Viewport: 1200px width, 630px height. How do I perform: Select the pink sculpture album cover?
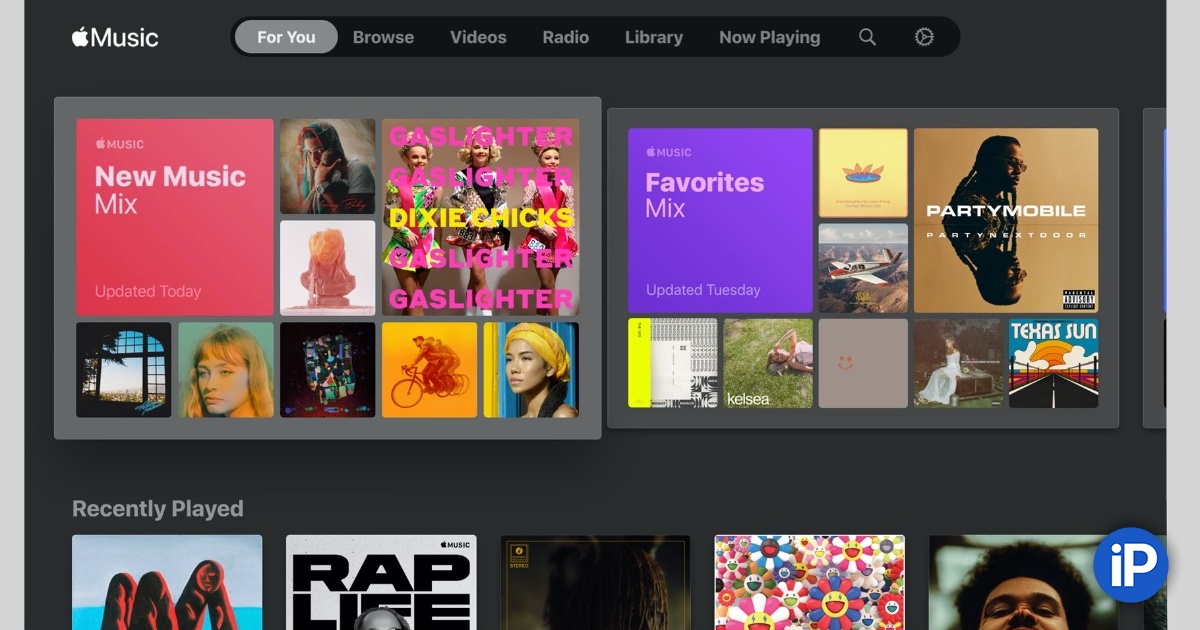[x=327, y=268]
